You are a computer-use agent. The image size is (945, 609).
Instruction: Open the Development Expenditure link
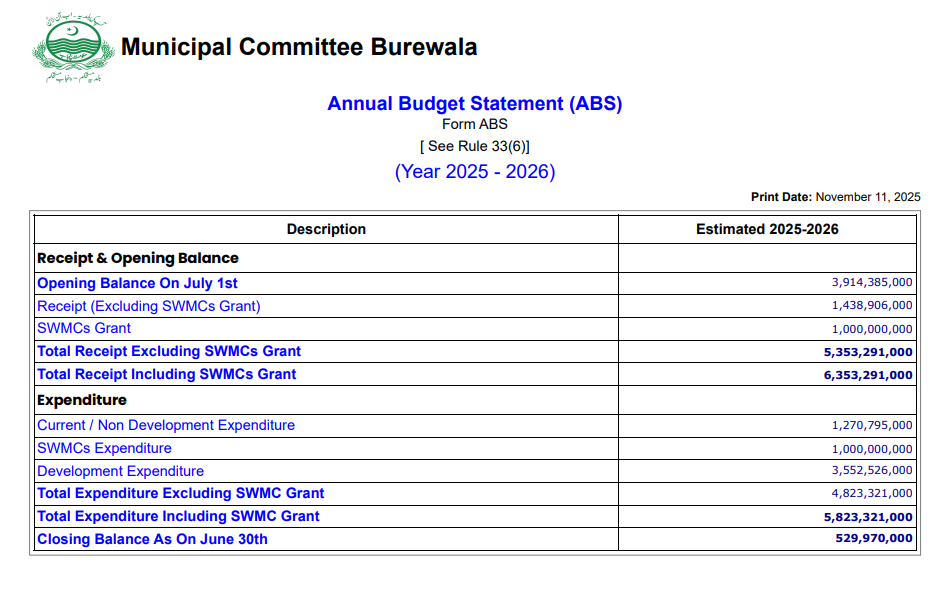(120, 471)
